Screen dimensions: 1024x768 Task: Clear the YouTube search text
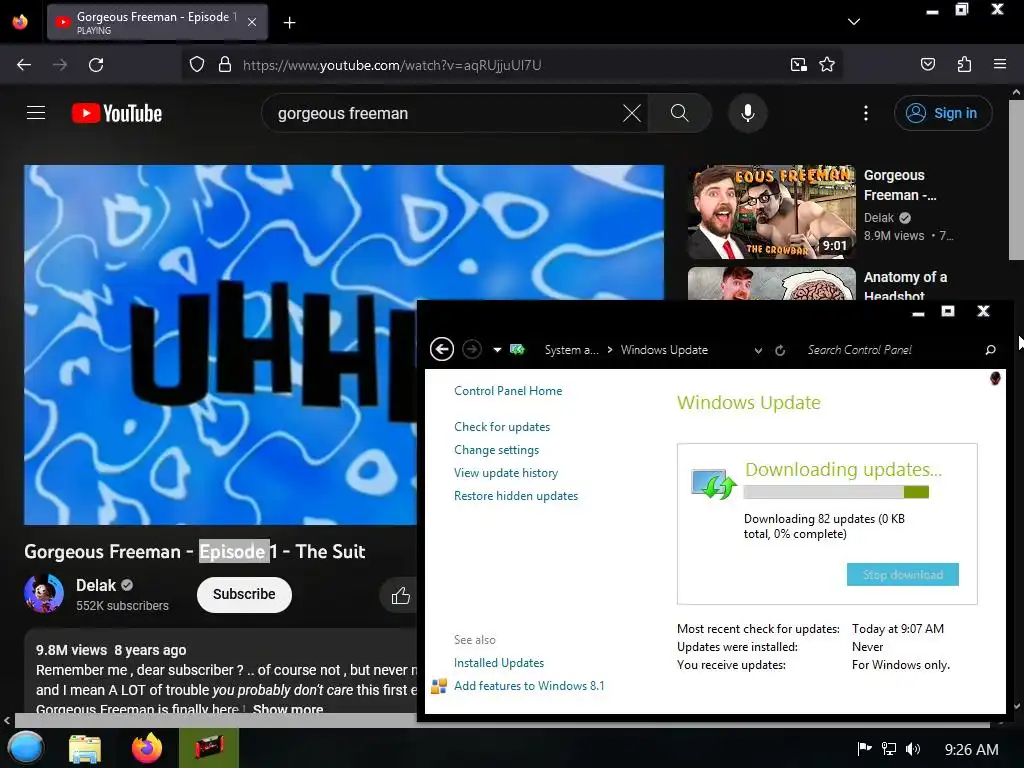[x=632, y=113]
